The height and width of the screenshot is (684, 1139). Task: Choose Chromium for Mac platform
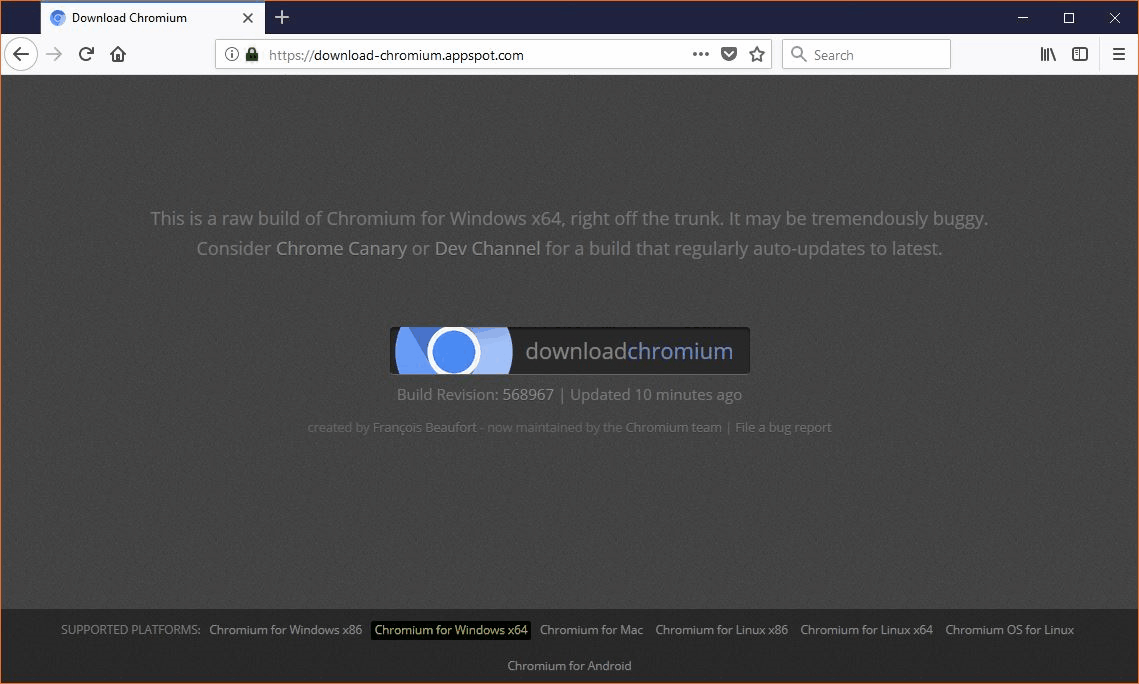tap(591, 630)
